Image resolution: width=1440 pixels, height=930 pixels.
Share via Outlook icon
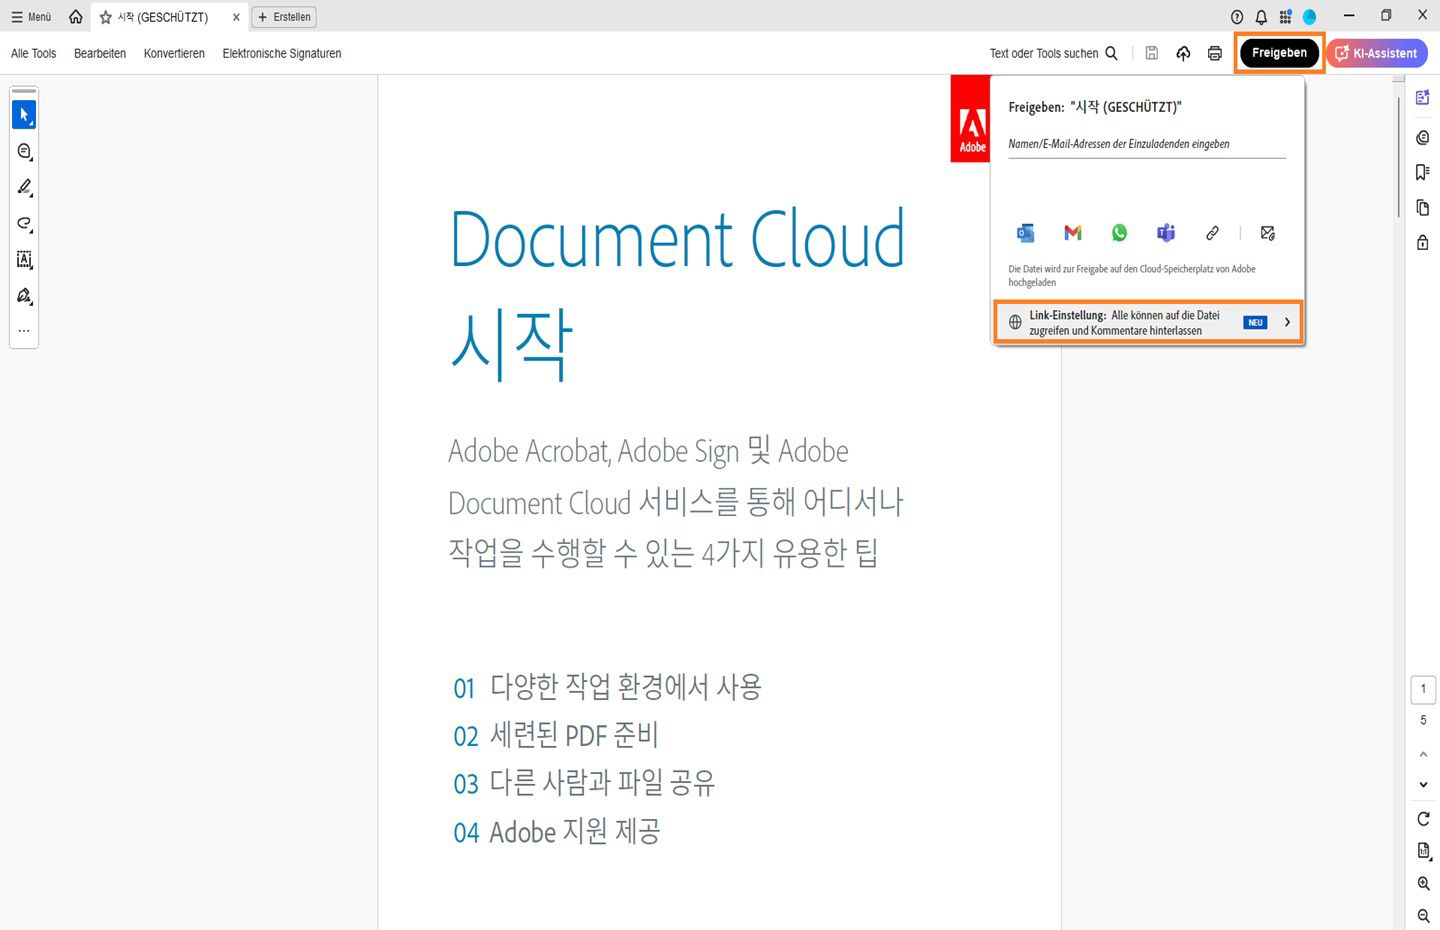tap(1025, 233)
